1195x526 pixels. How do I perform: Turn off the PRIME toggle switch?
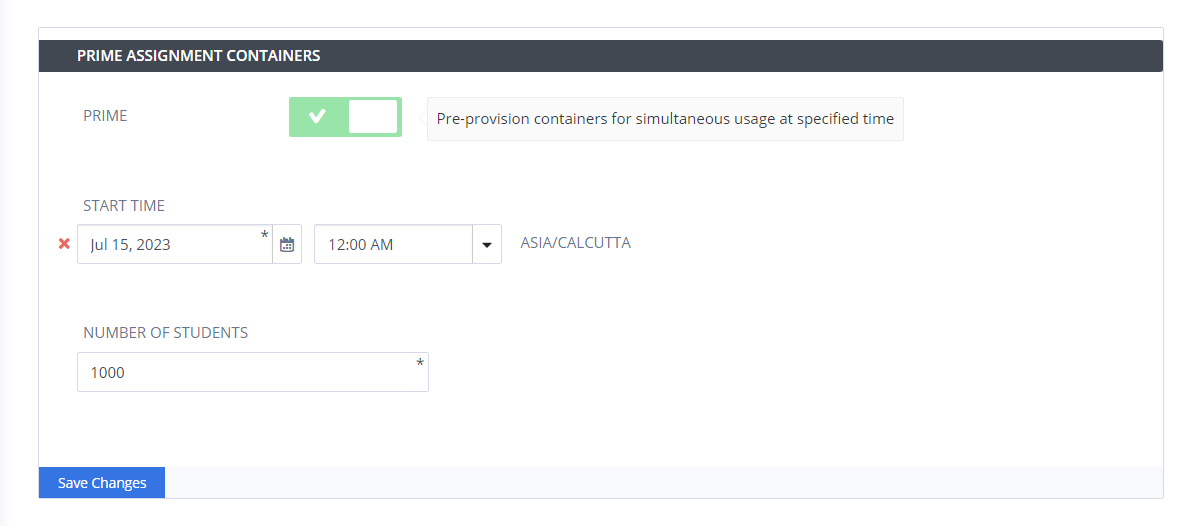(x=345, y=117)
